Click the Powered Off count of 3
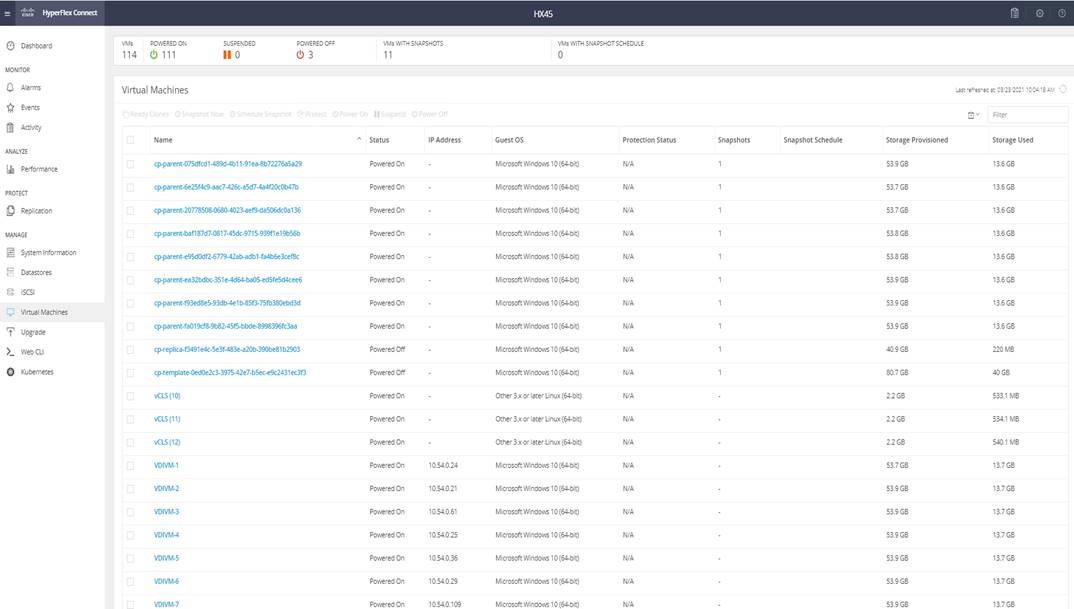This screenshot has width=1074, height=609. click(x=310, y=55)
